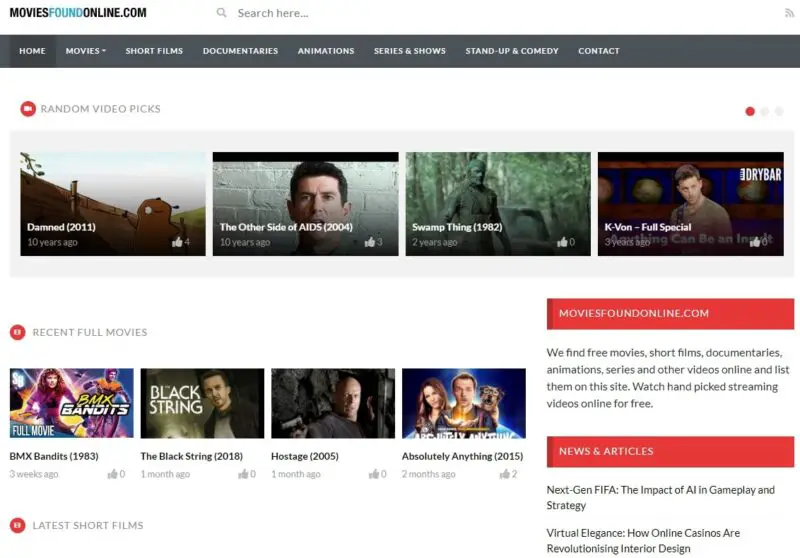Click the Recent Full Movies section icon
This screenshot has height=558, width=800.
tap(17, 332)
